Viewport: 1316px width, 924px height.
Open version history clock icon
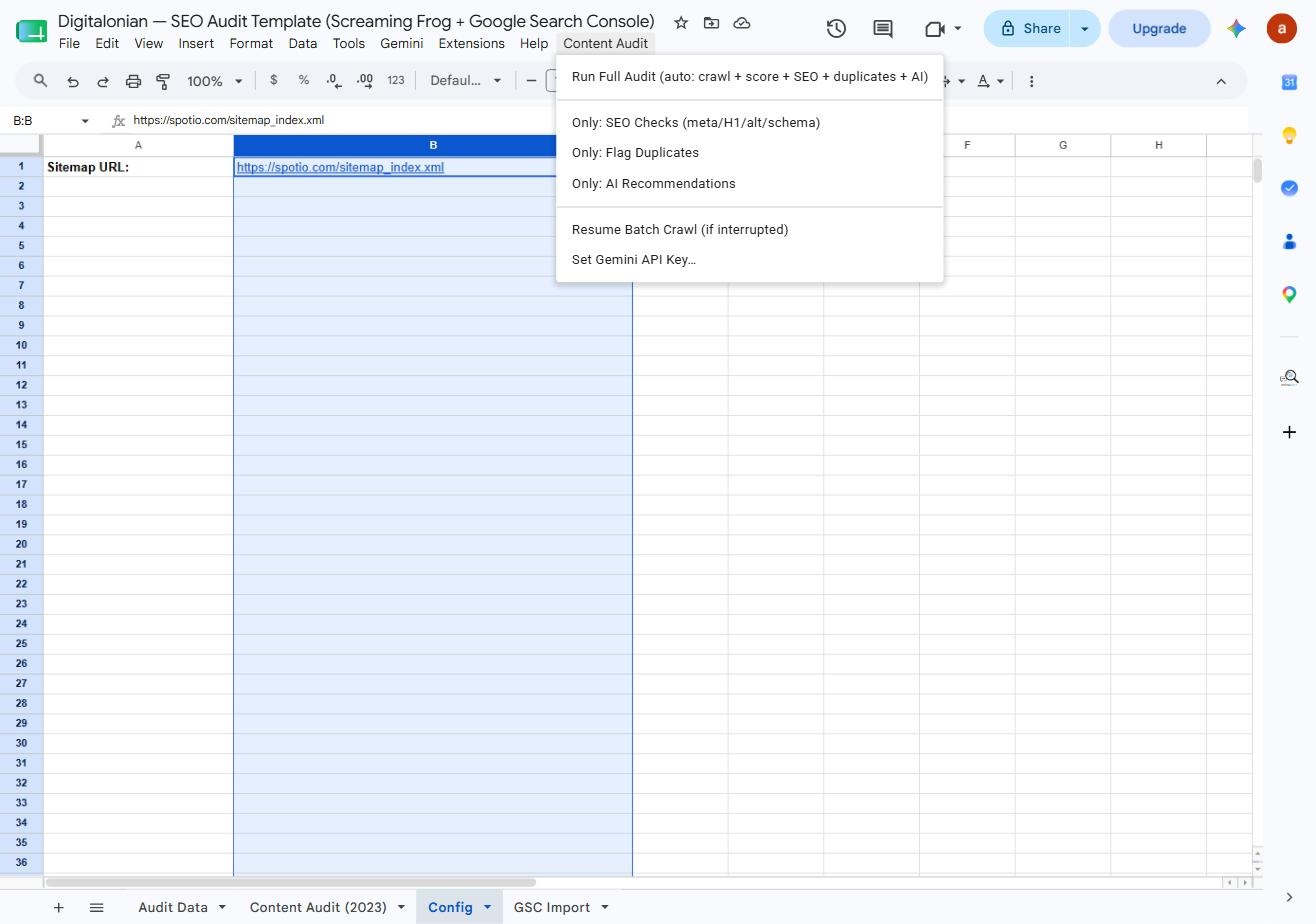pos(836,29)
